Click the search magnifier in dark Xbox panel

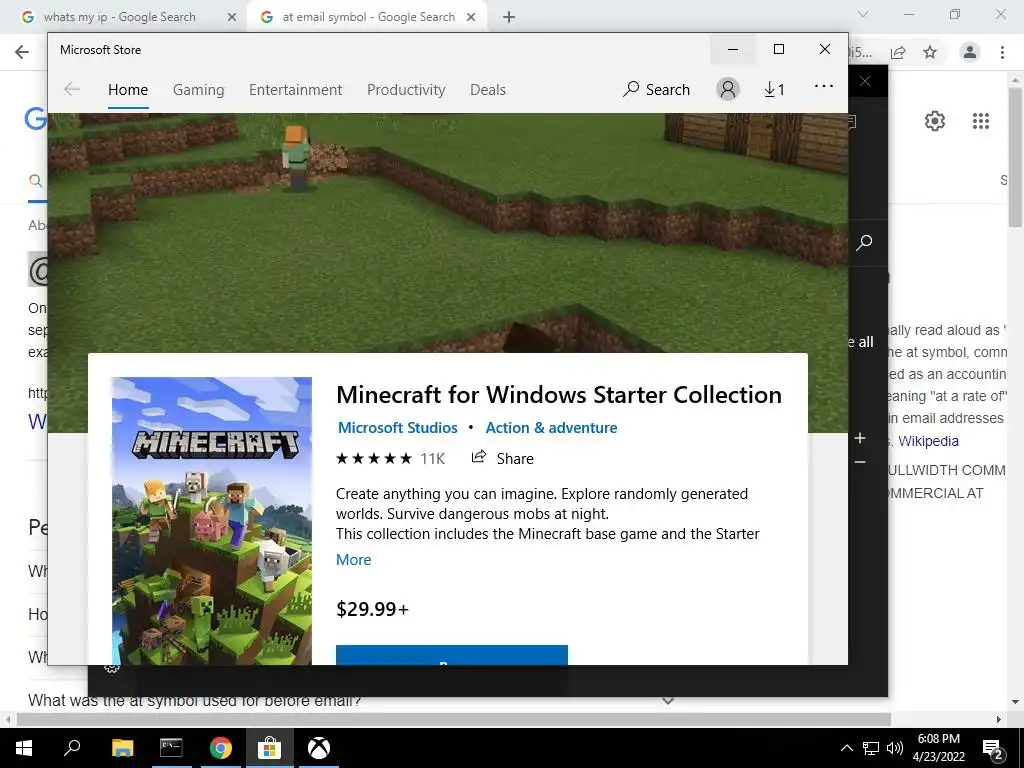tap(864, 243)
